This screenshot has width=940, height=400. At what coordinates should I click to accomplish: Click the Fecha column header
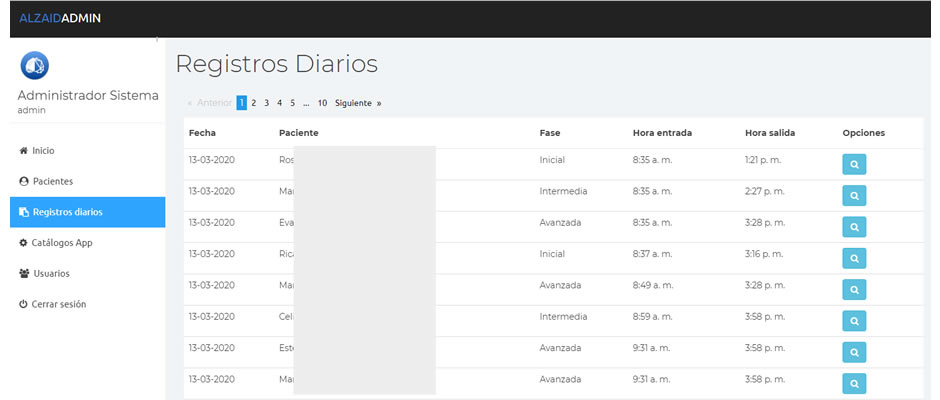(x=202, y=133)
